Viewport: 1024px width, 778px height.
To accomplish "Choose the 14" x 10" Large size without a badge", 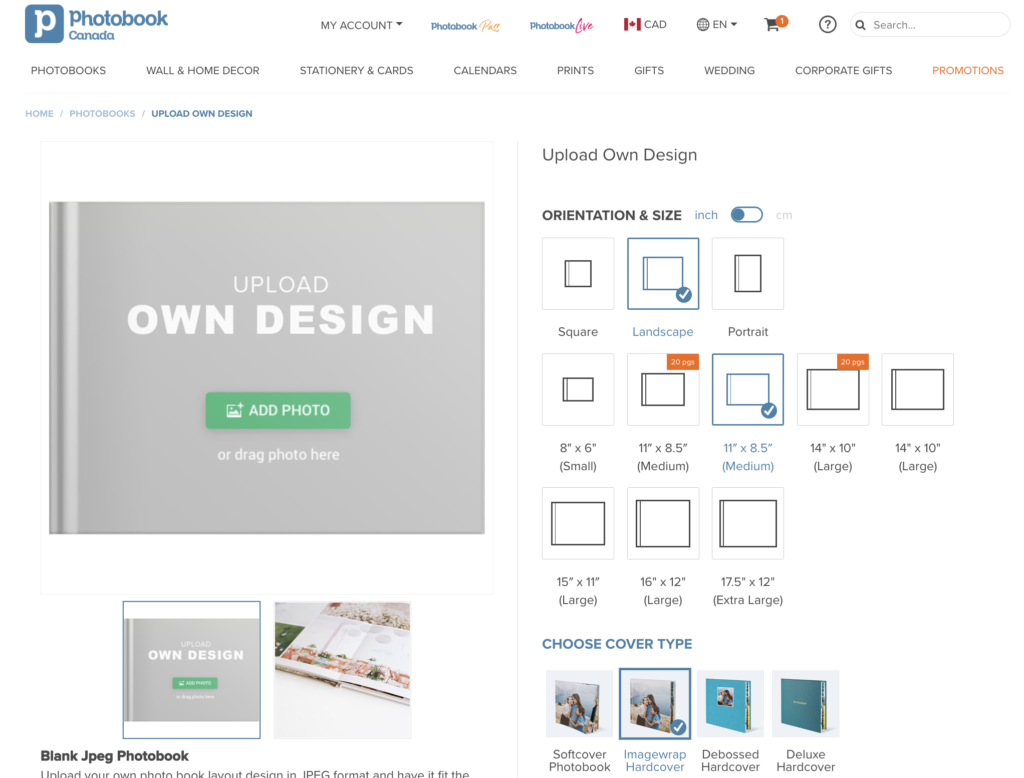I will [918, 389].
